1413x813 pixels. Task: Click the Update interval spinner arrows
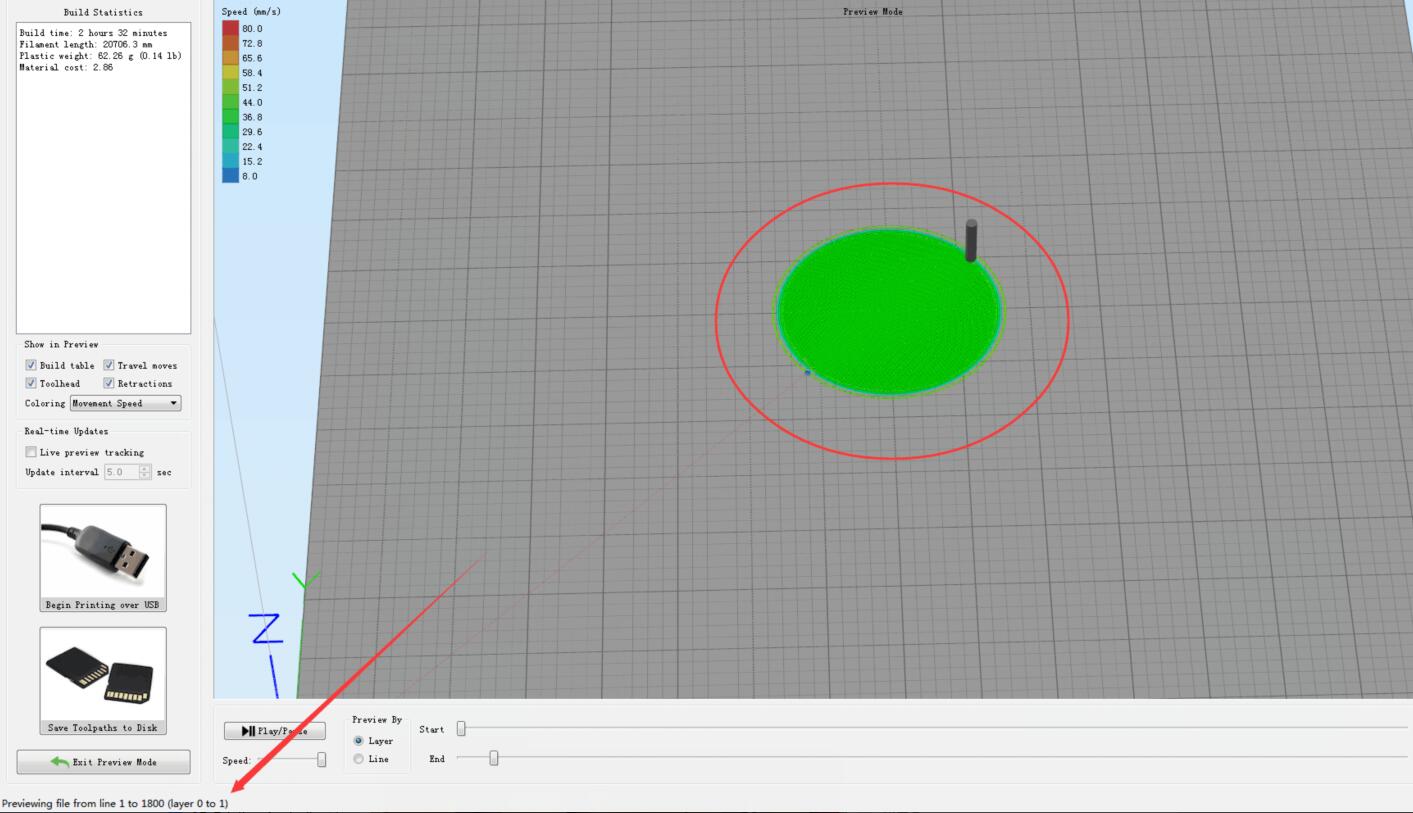pyautogui.click(x=145, y=472)
